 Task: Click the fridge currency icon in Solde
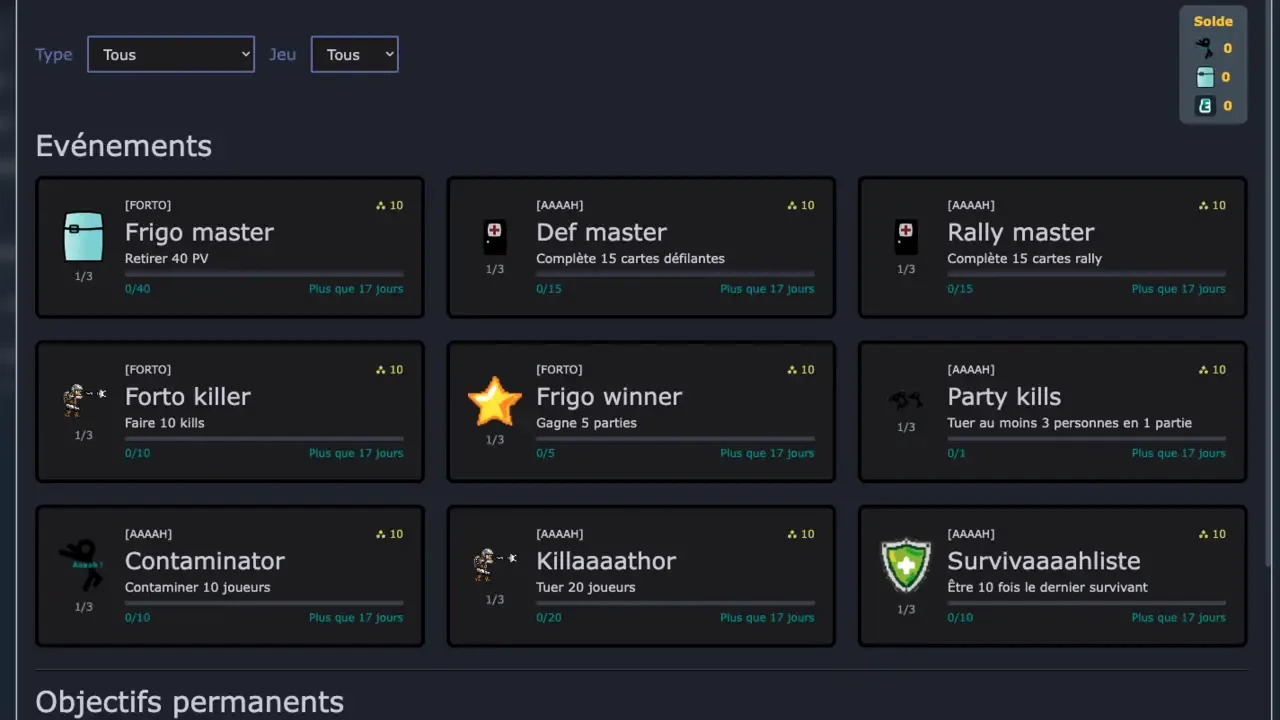tap(1205, 77)
